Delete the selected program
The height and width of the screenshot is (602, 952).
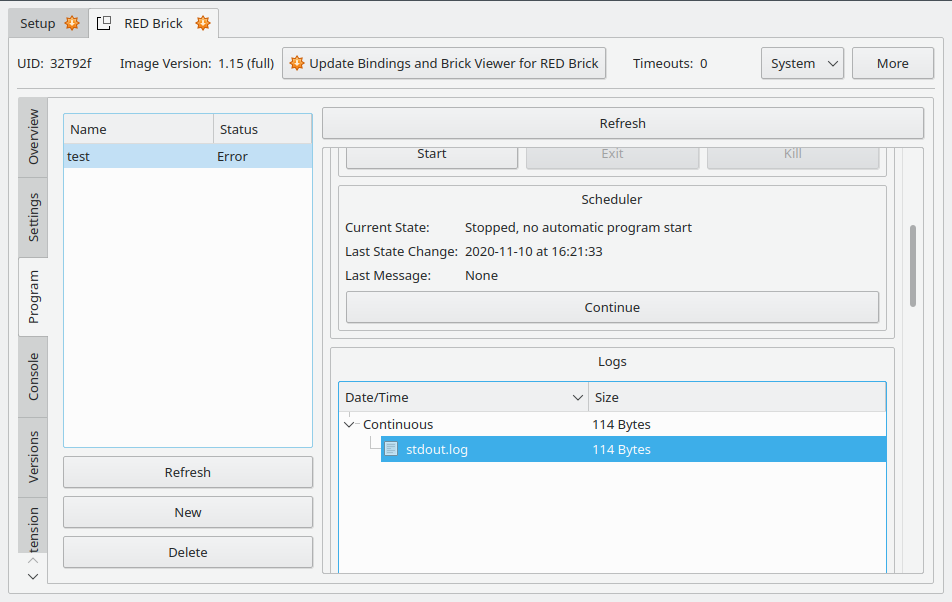click(188, 552)
